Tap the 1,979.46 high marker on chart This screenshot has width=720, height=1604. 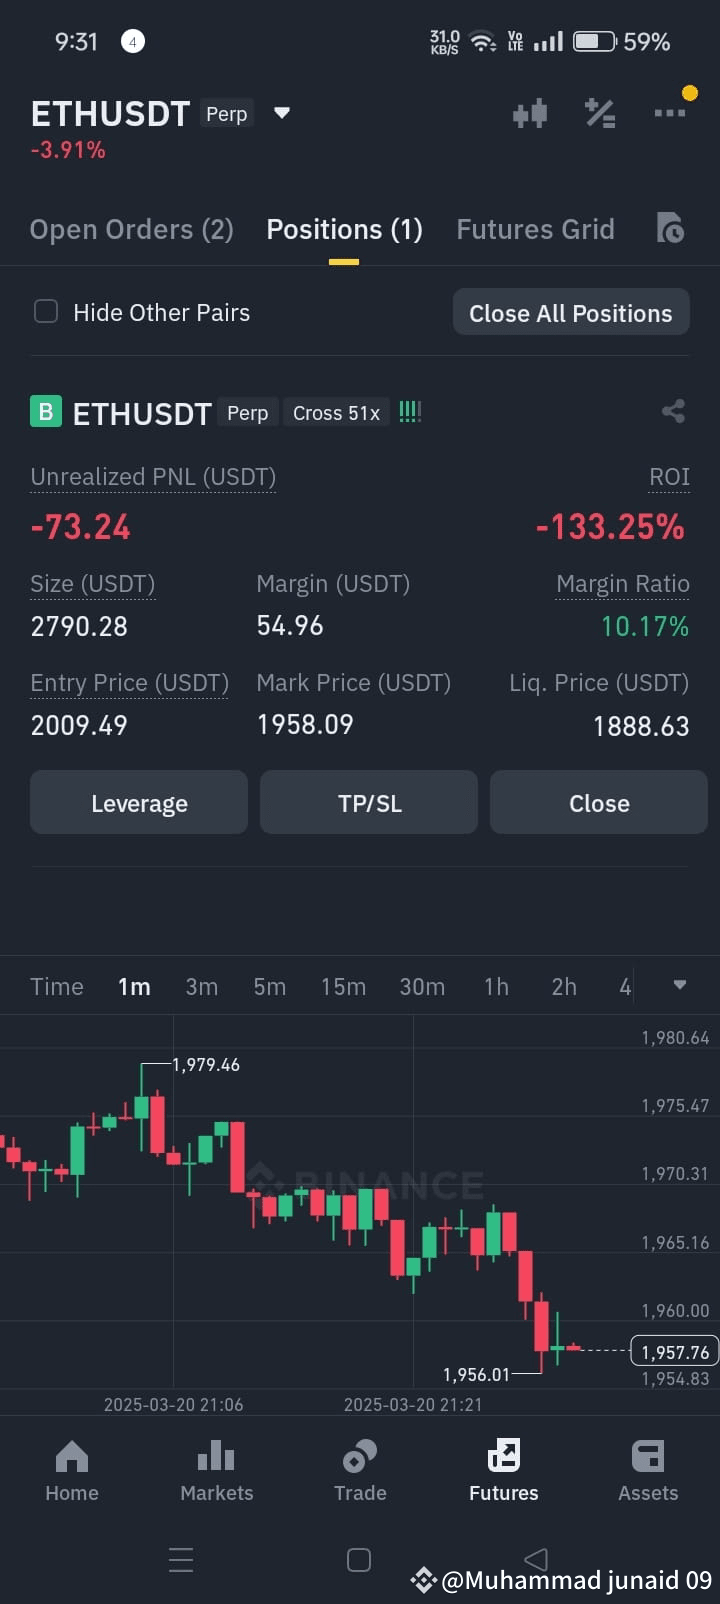tap(206, 1065)
